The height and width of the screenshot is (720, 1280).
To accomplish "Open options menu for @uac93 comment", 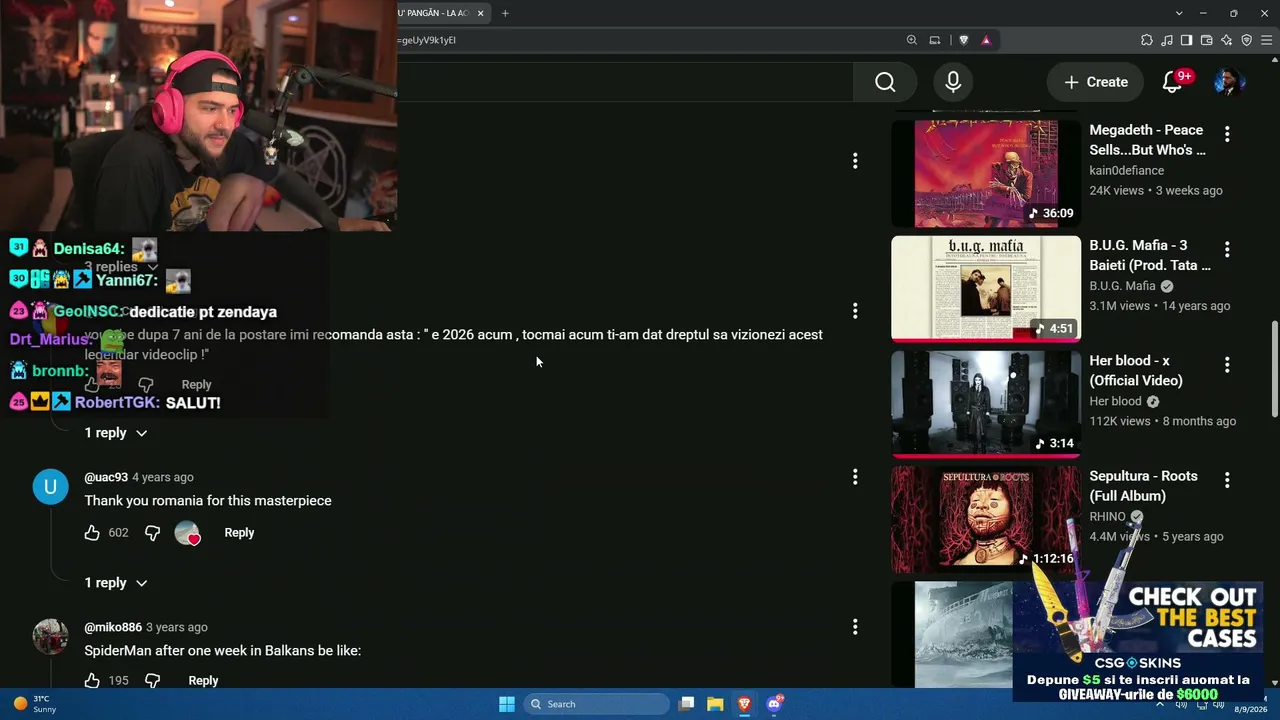I will tap(855, 477).
